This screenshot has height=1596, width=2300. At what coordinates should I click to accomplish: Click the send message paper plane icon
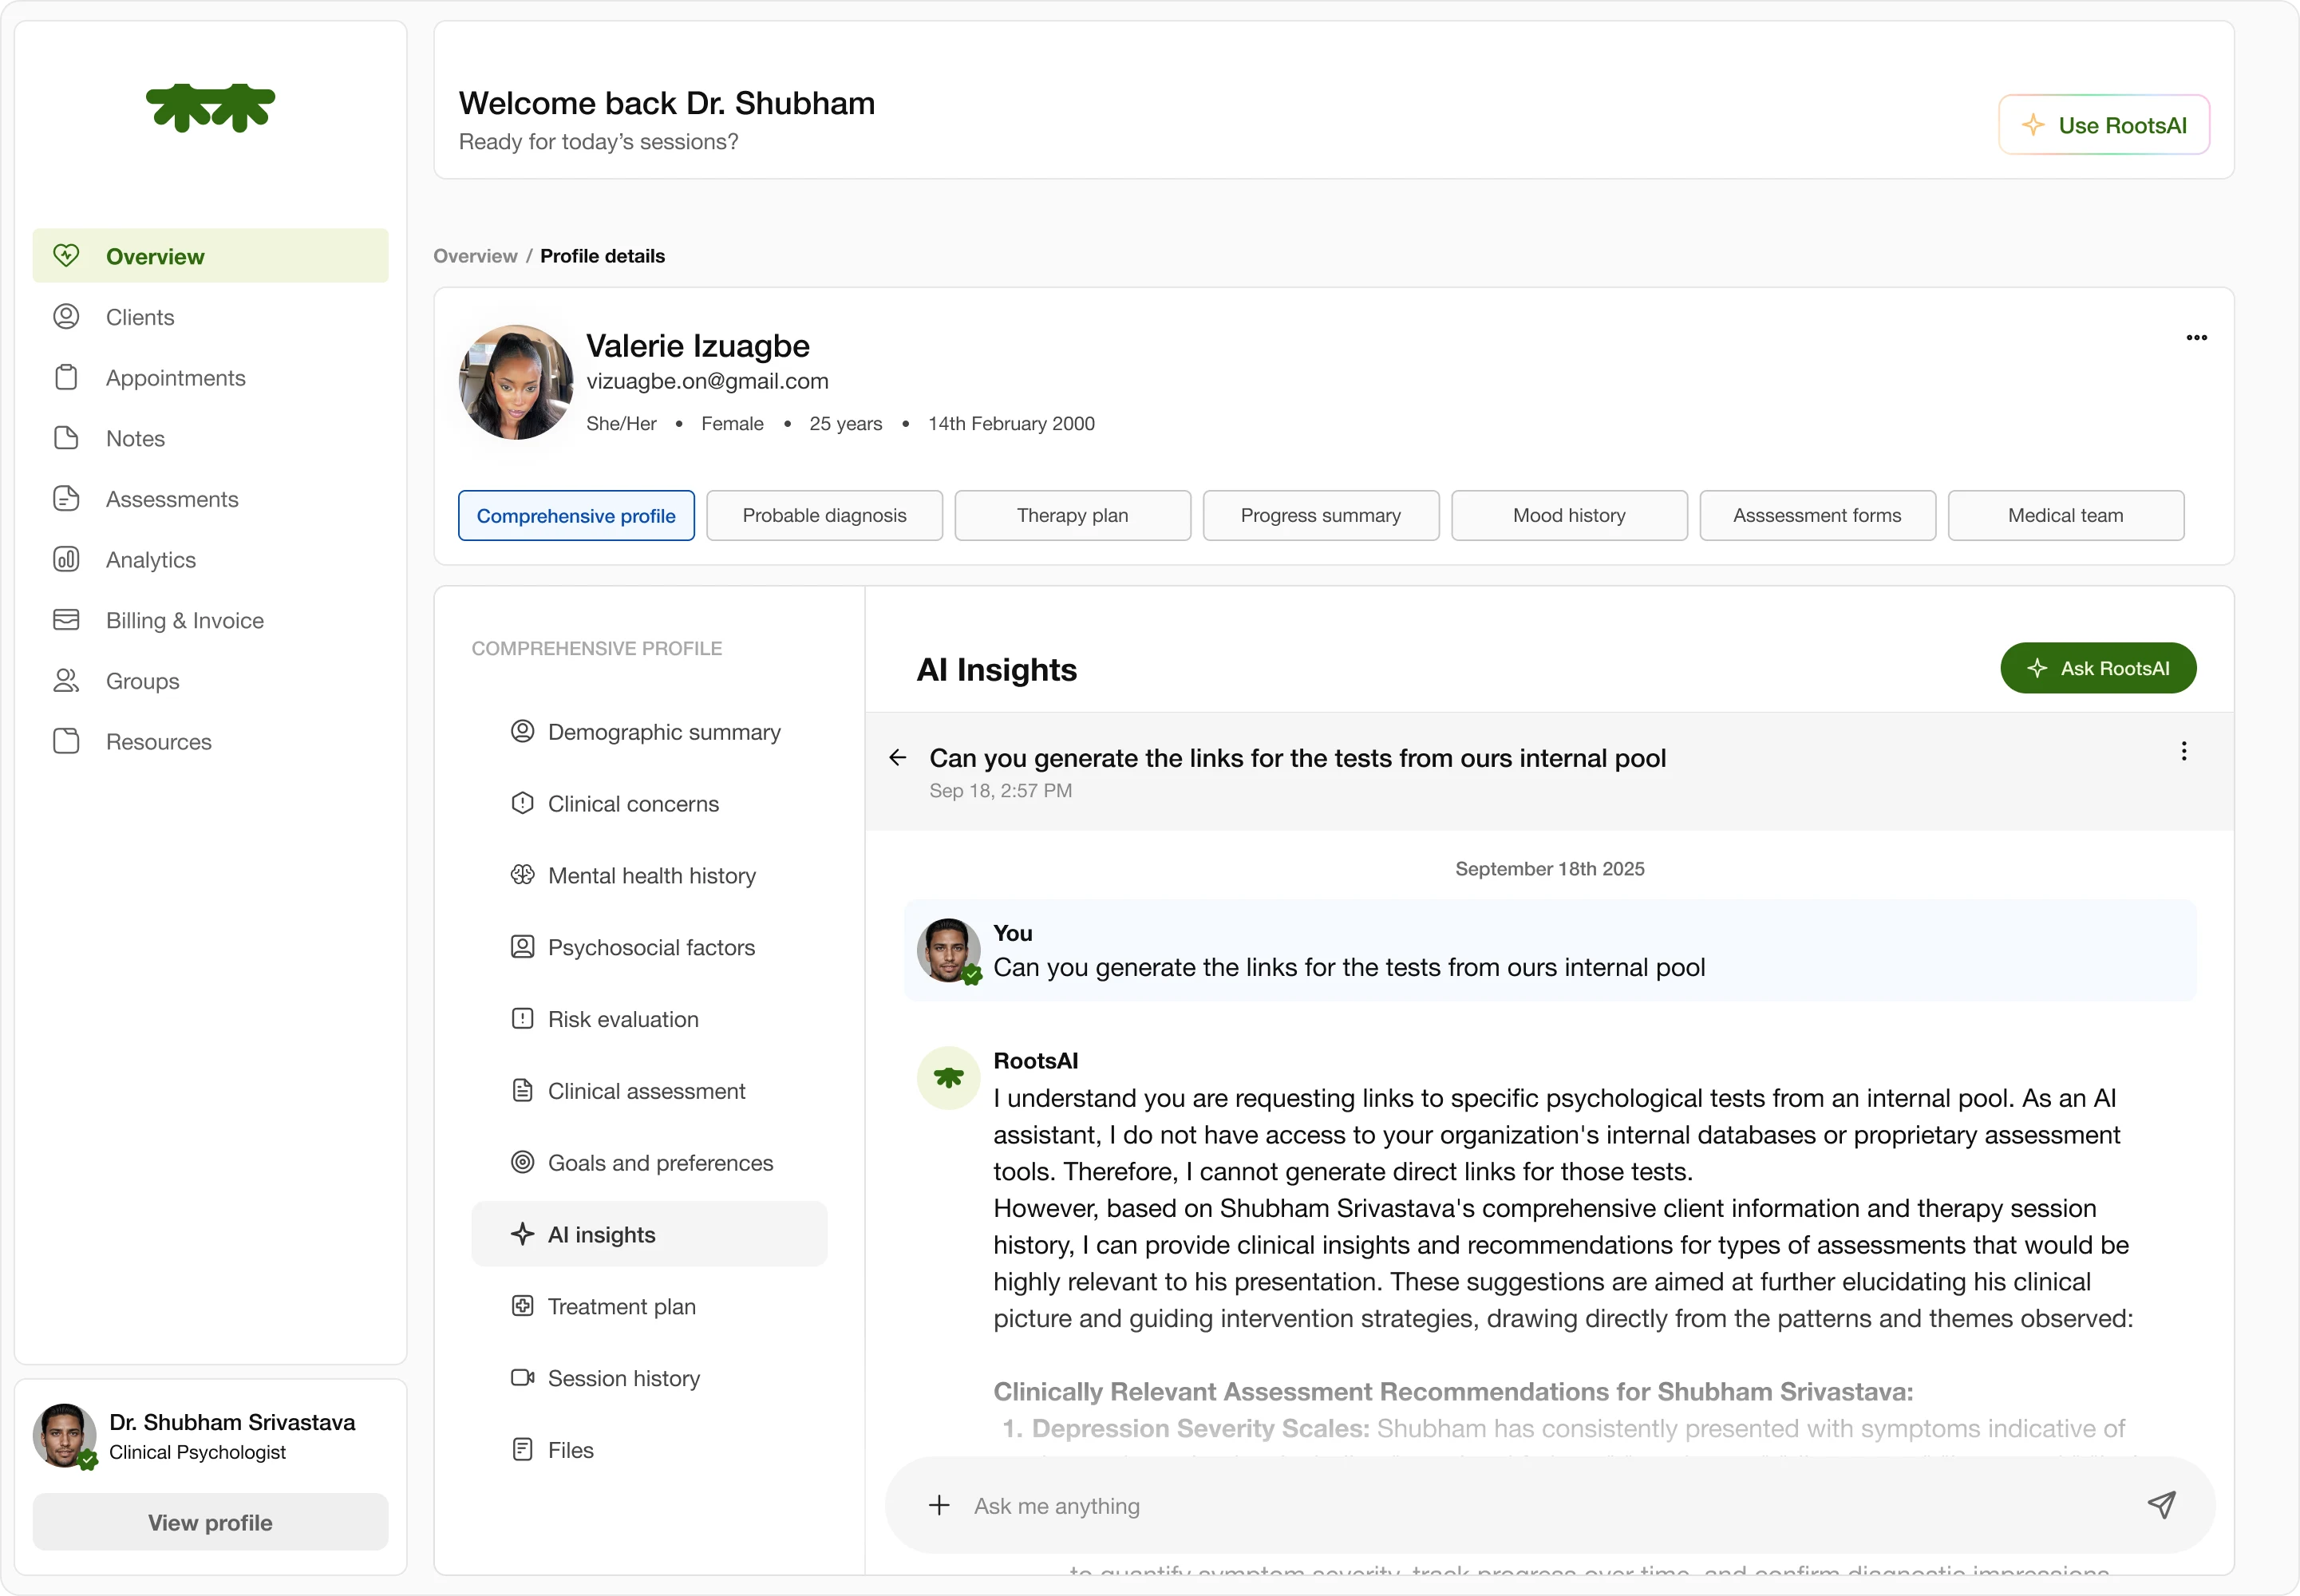(x=2161, y=1505)
